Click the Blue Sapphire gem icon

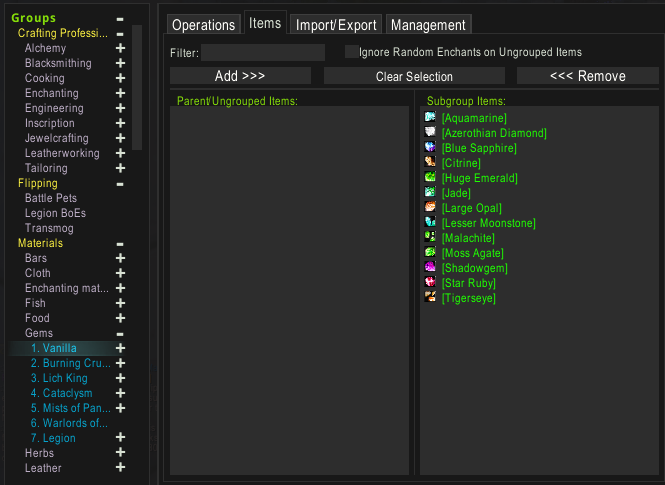pyautogui.click(x=430, y=148)
